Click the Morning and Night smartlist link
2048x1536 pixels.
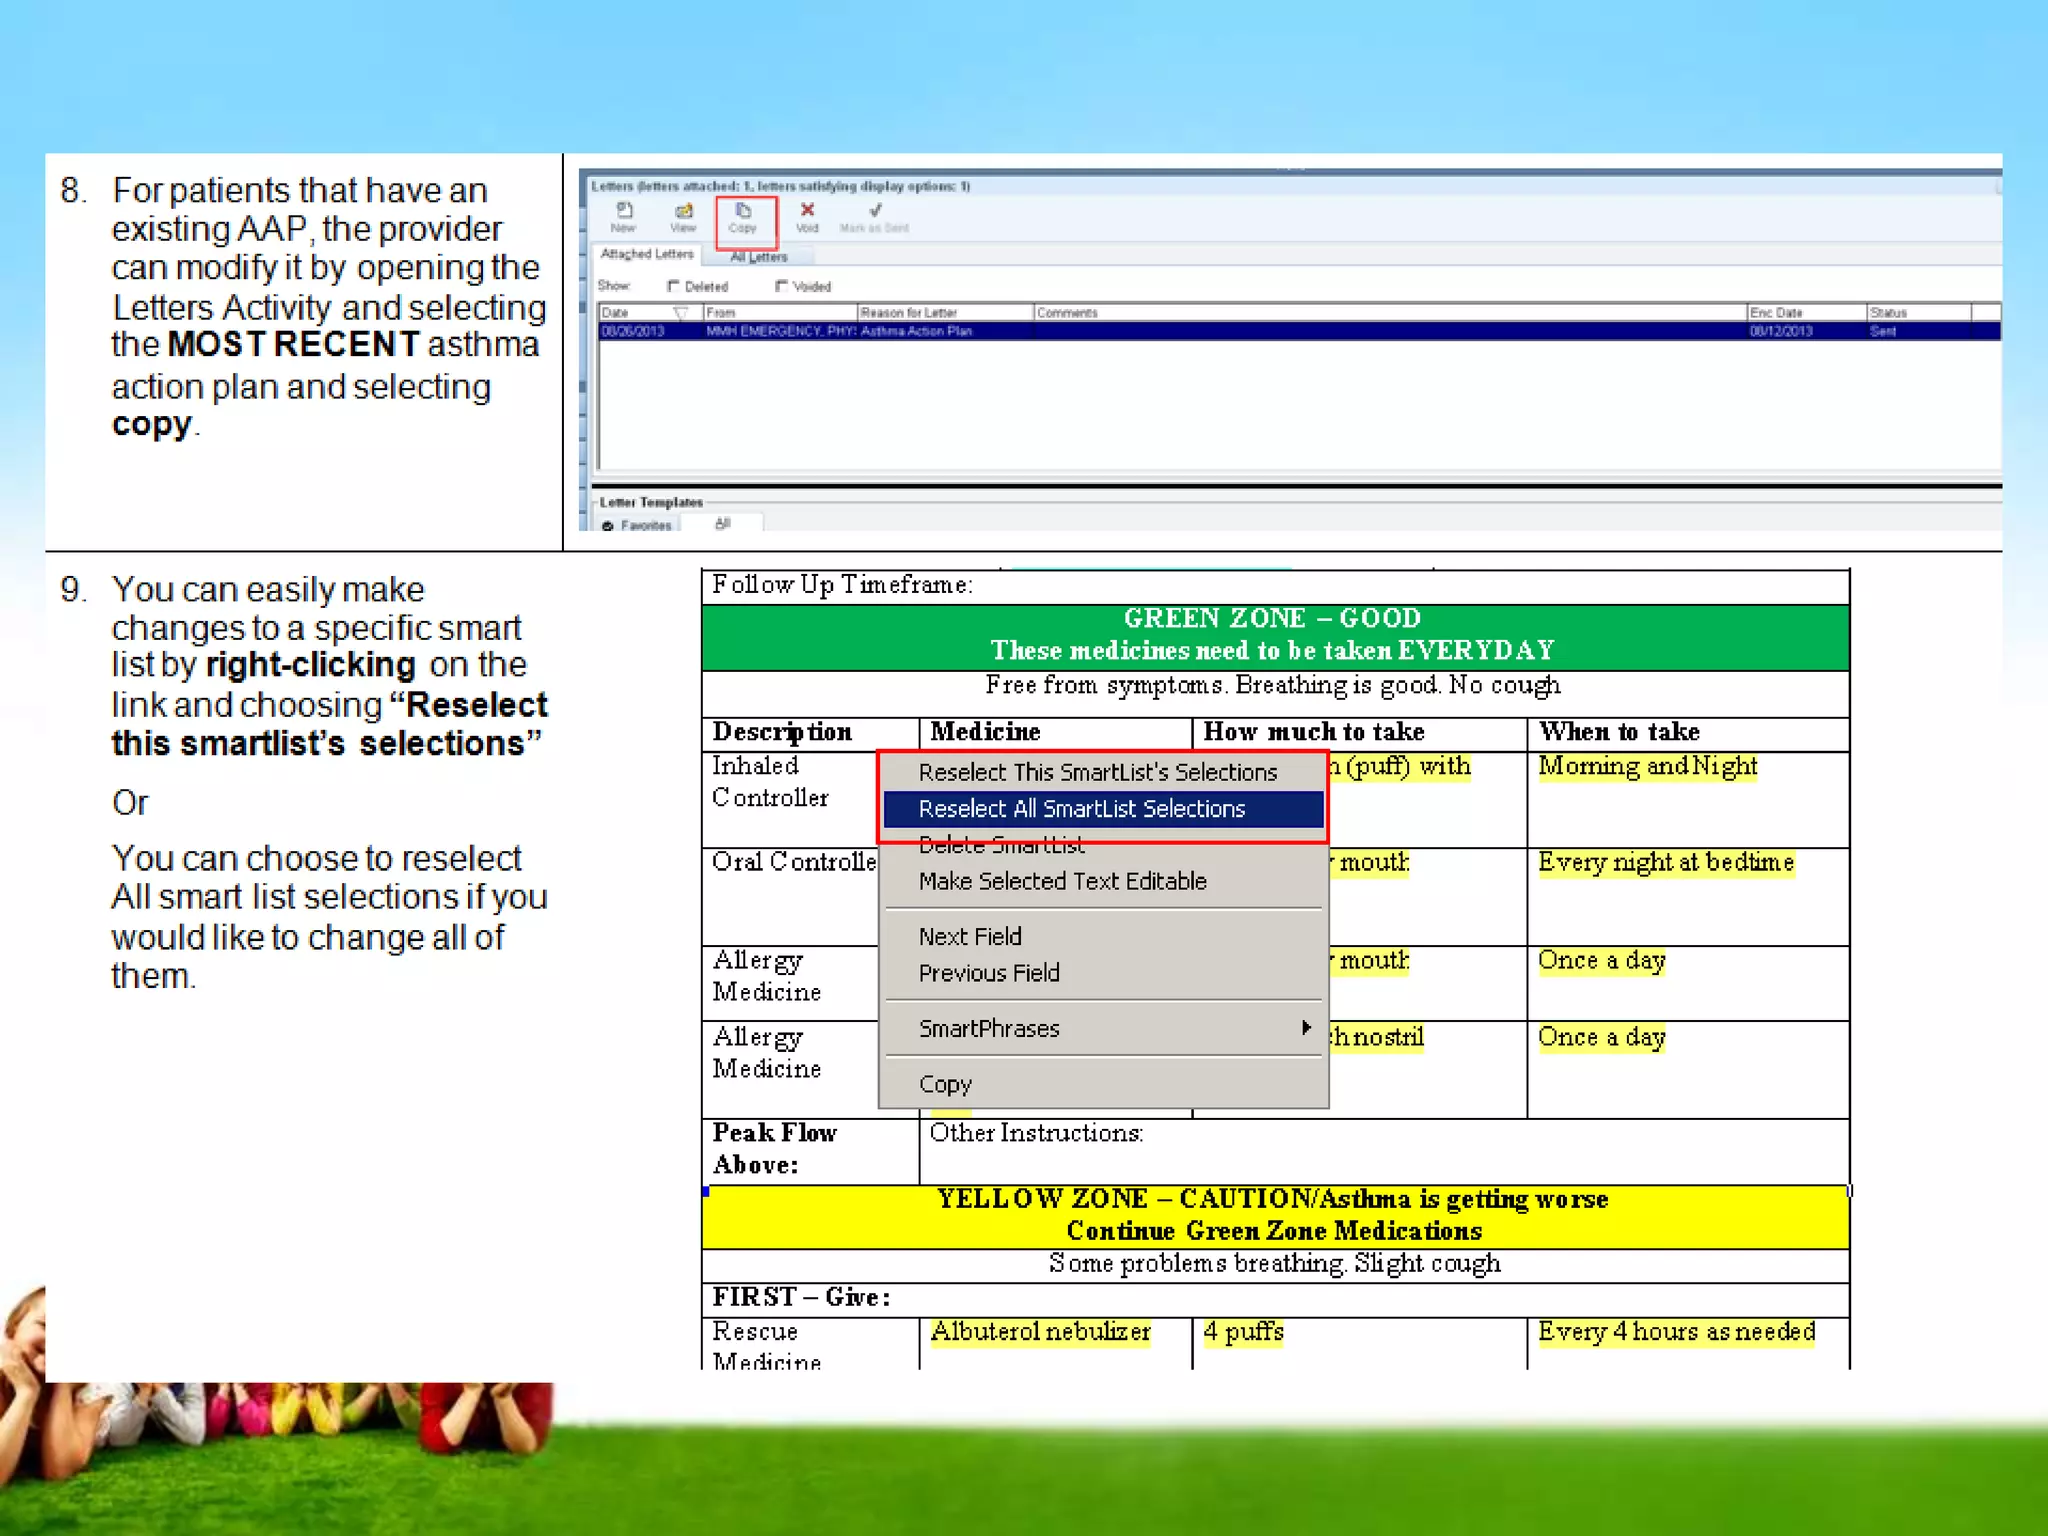(x=1647, y=766)
